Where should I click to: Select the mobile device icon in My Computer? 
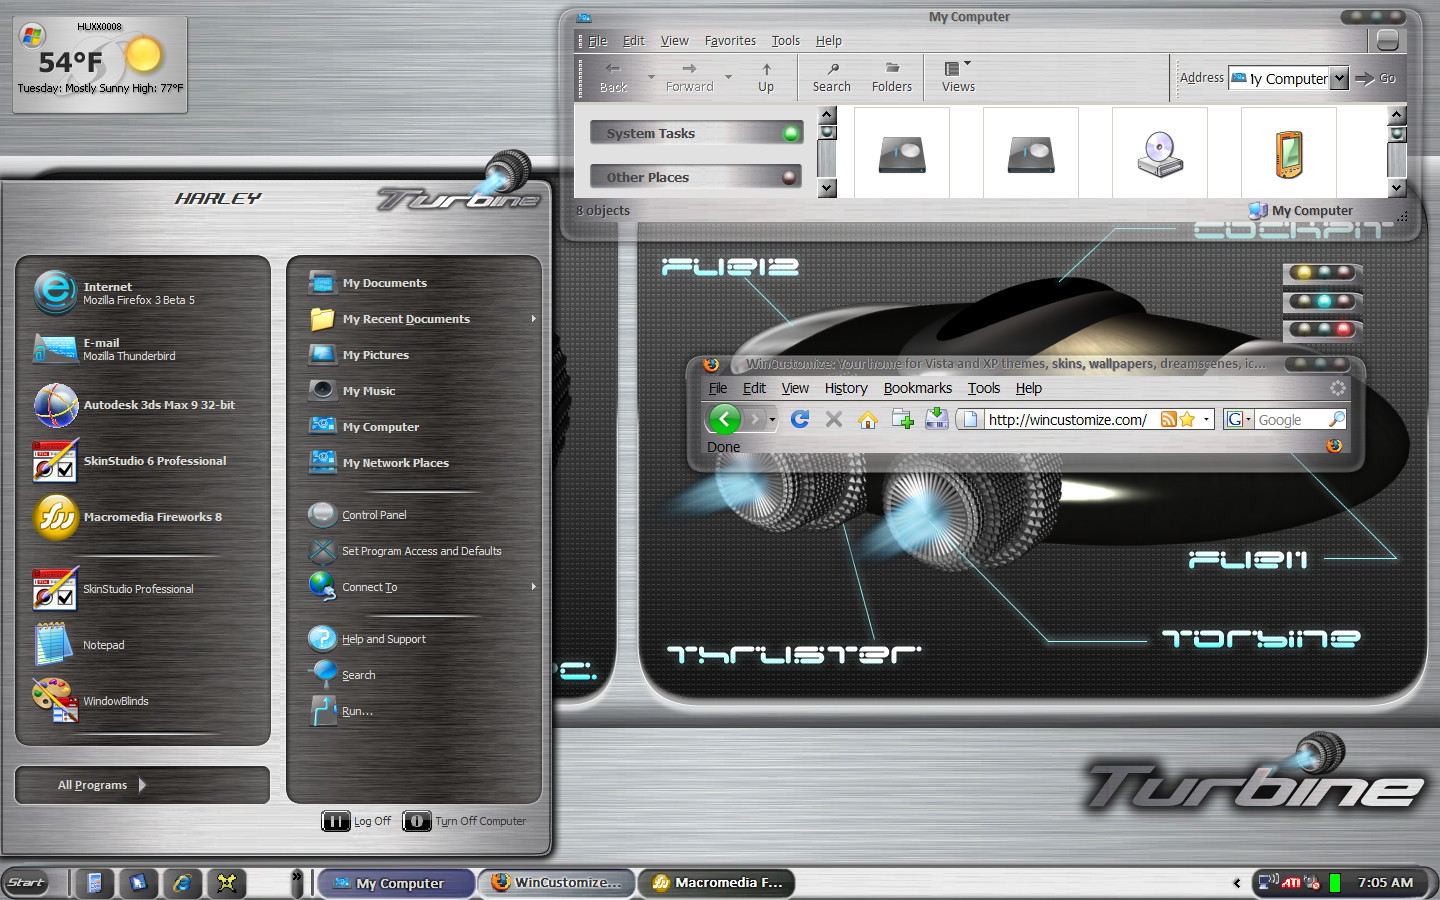pos(1289,153)
